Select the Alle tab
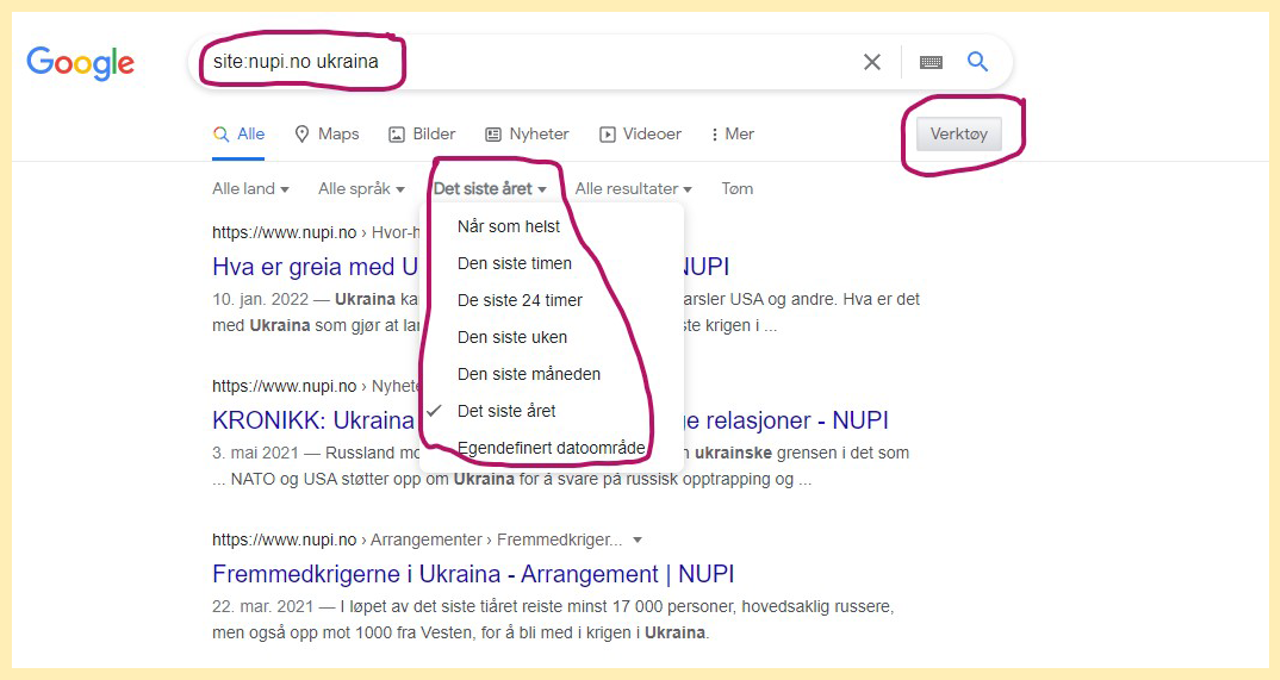This screenshot has height=680, width=1280. tap(239, 134)
